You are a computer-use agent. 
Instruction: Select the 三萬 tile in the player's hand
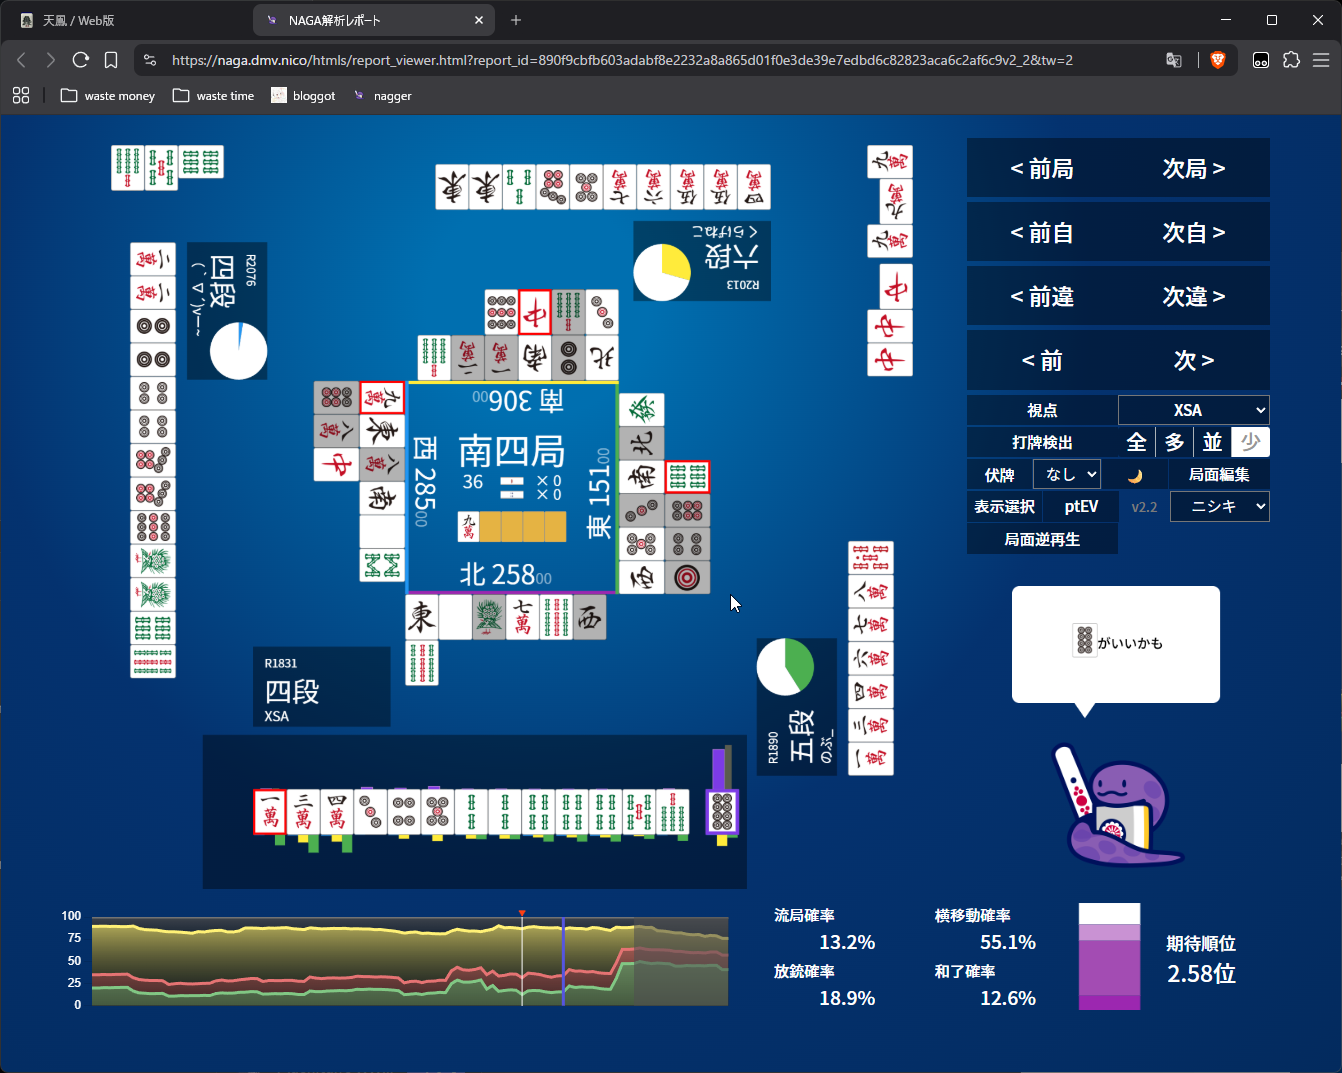[304, 811]
